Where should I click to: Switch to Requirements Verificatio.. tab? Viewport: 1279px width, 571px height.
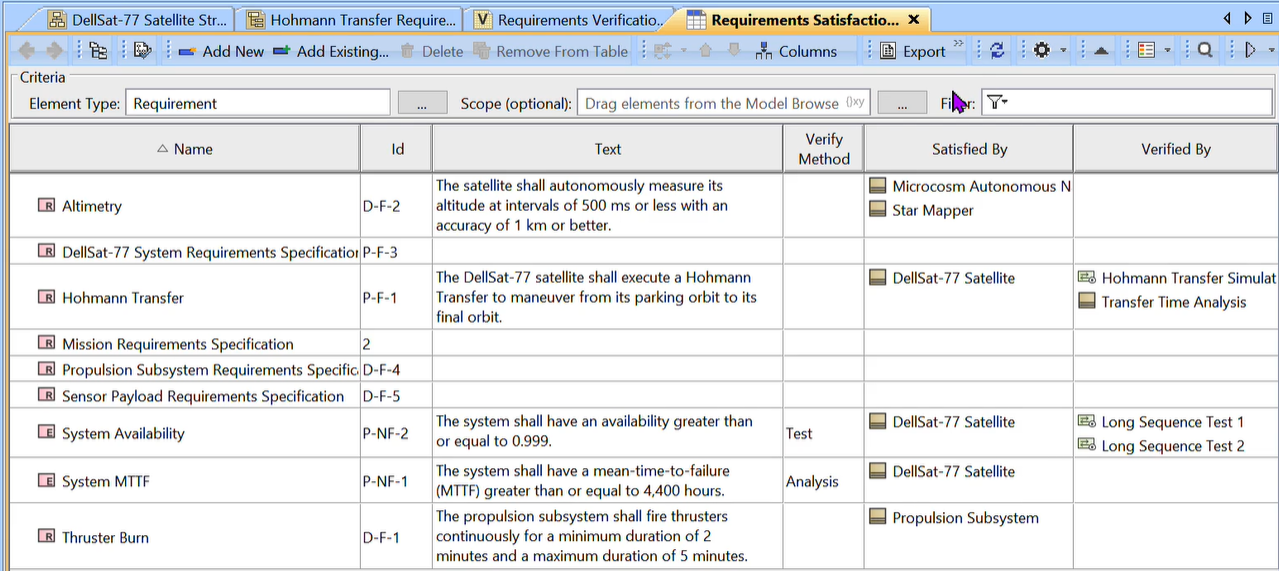(x=569, y=20)
